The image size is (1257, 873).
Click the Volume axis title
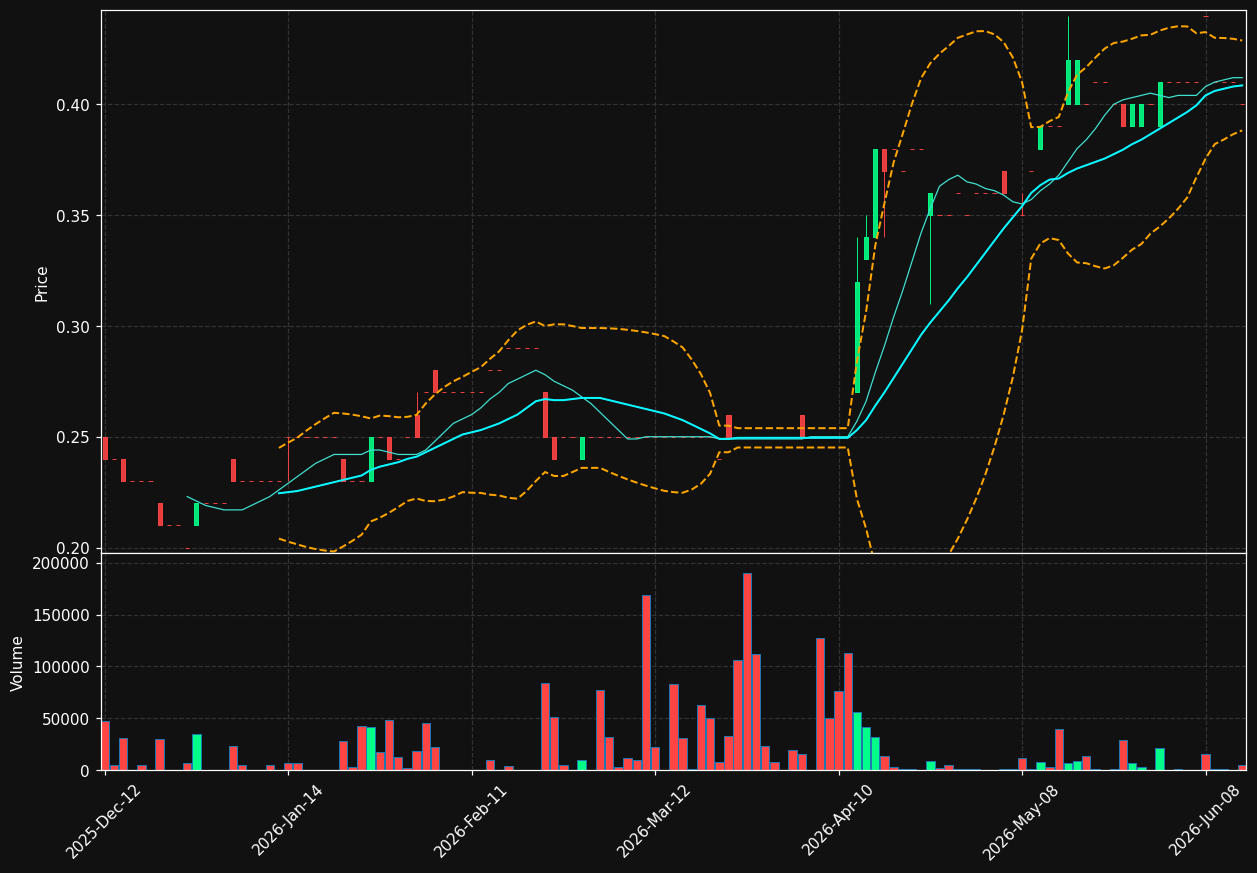(x=18, y=663)
